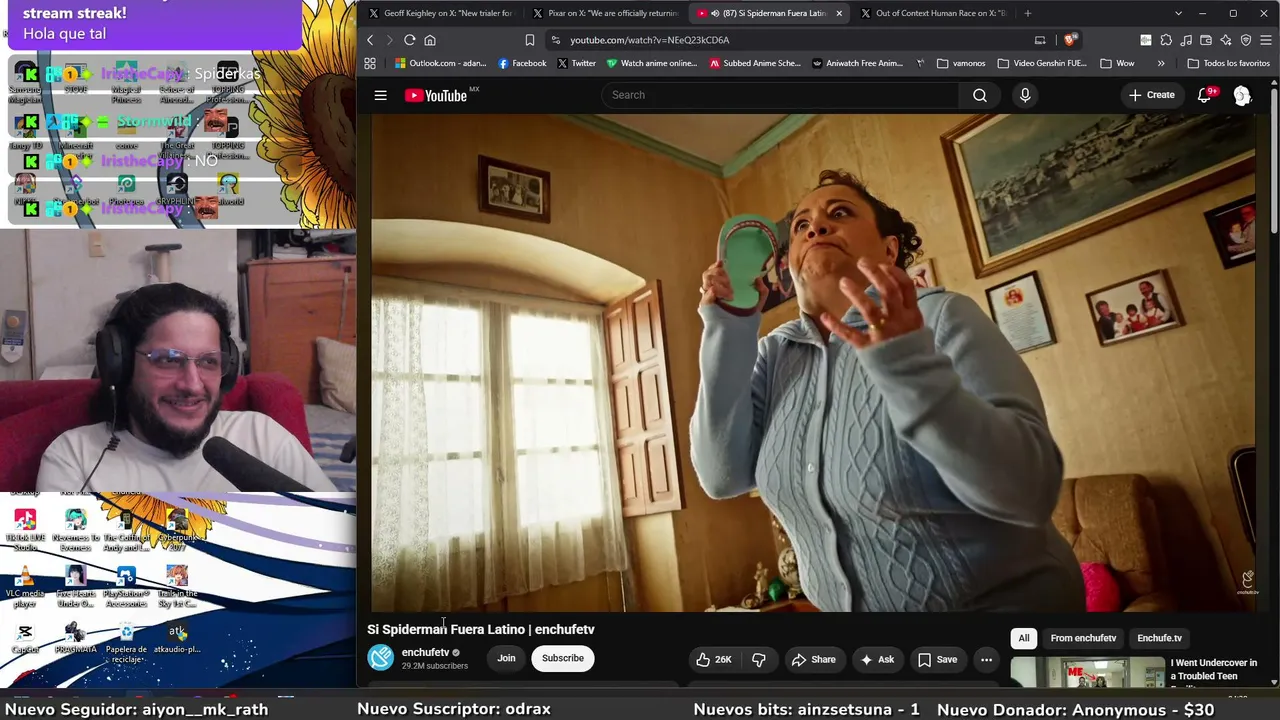1280x720 pixels.
Task: Click the YouTube search magnifier button
Action: pos(980,95)
